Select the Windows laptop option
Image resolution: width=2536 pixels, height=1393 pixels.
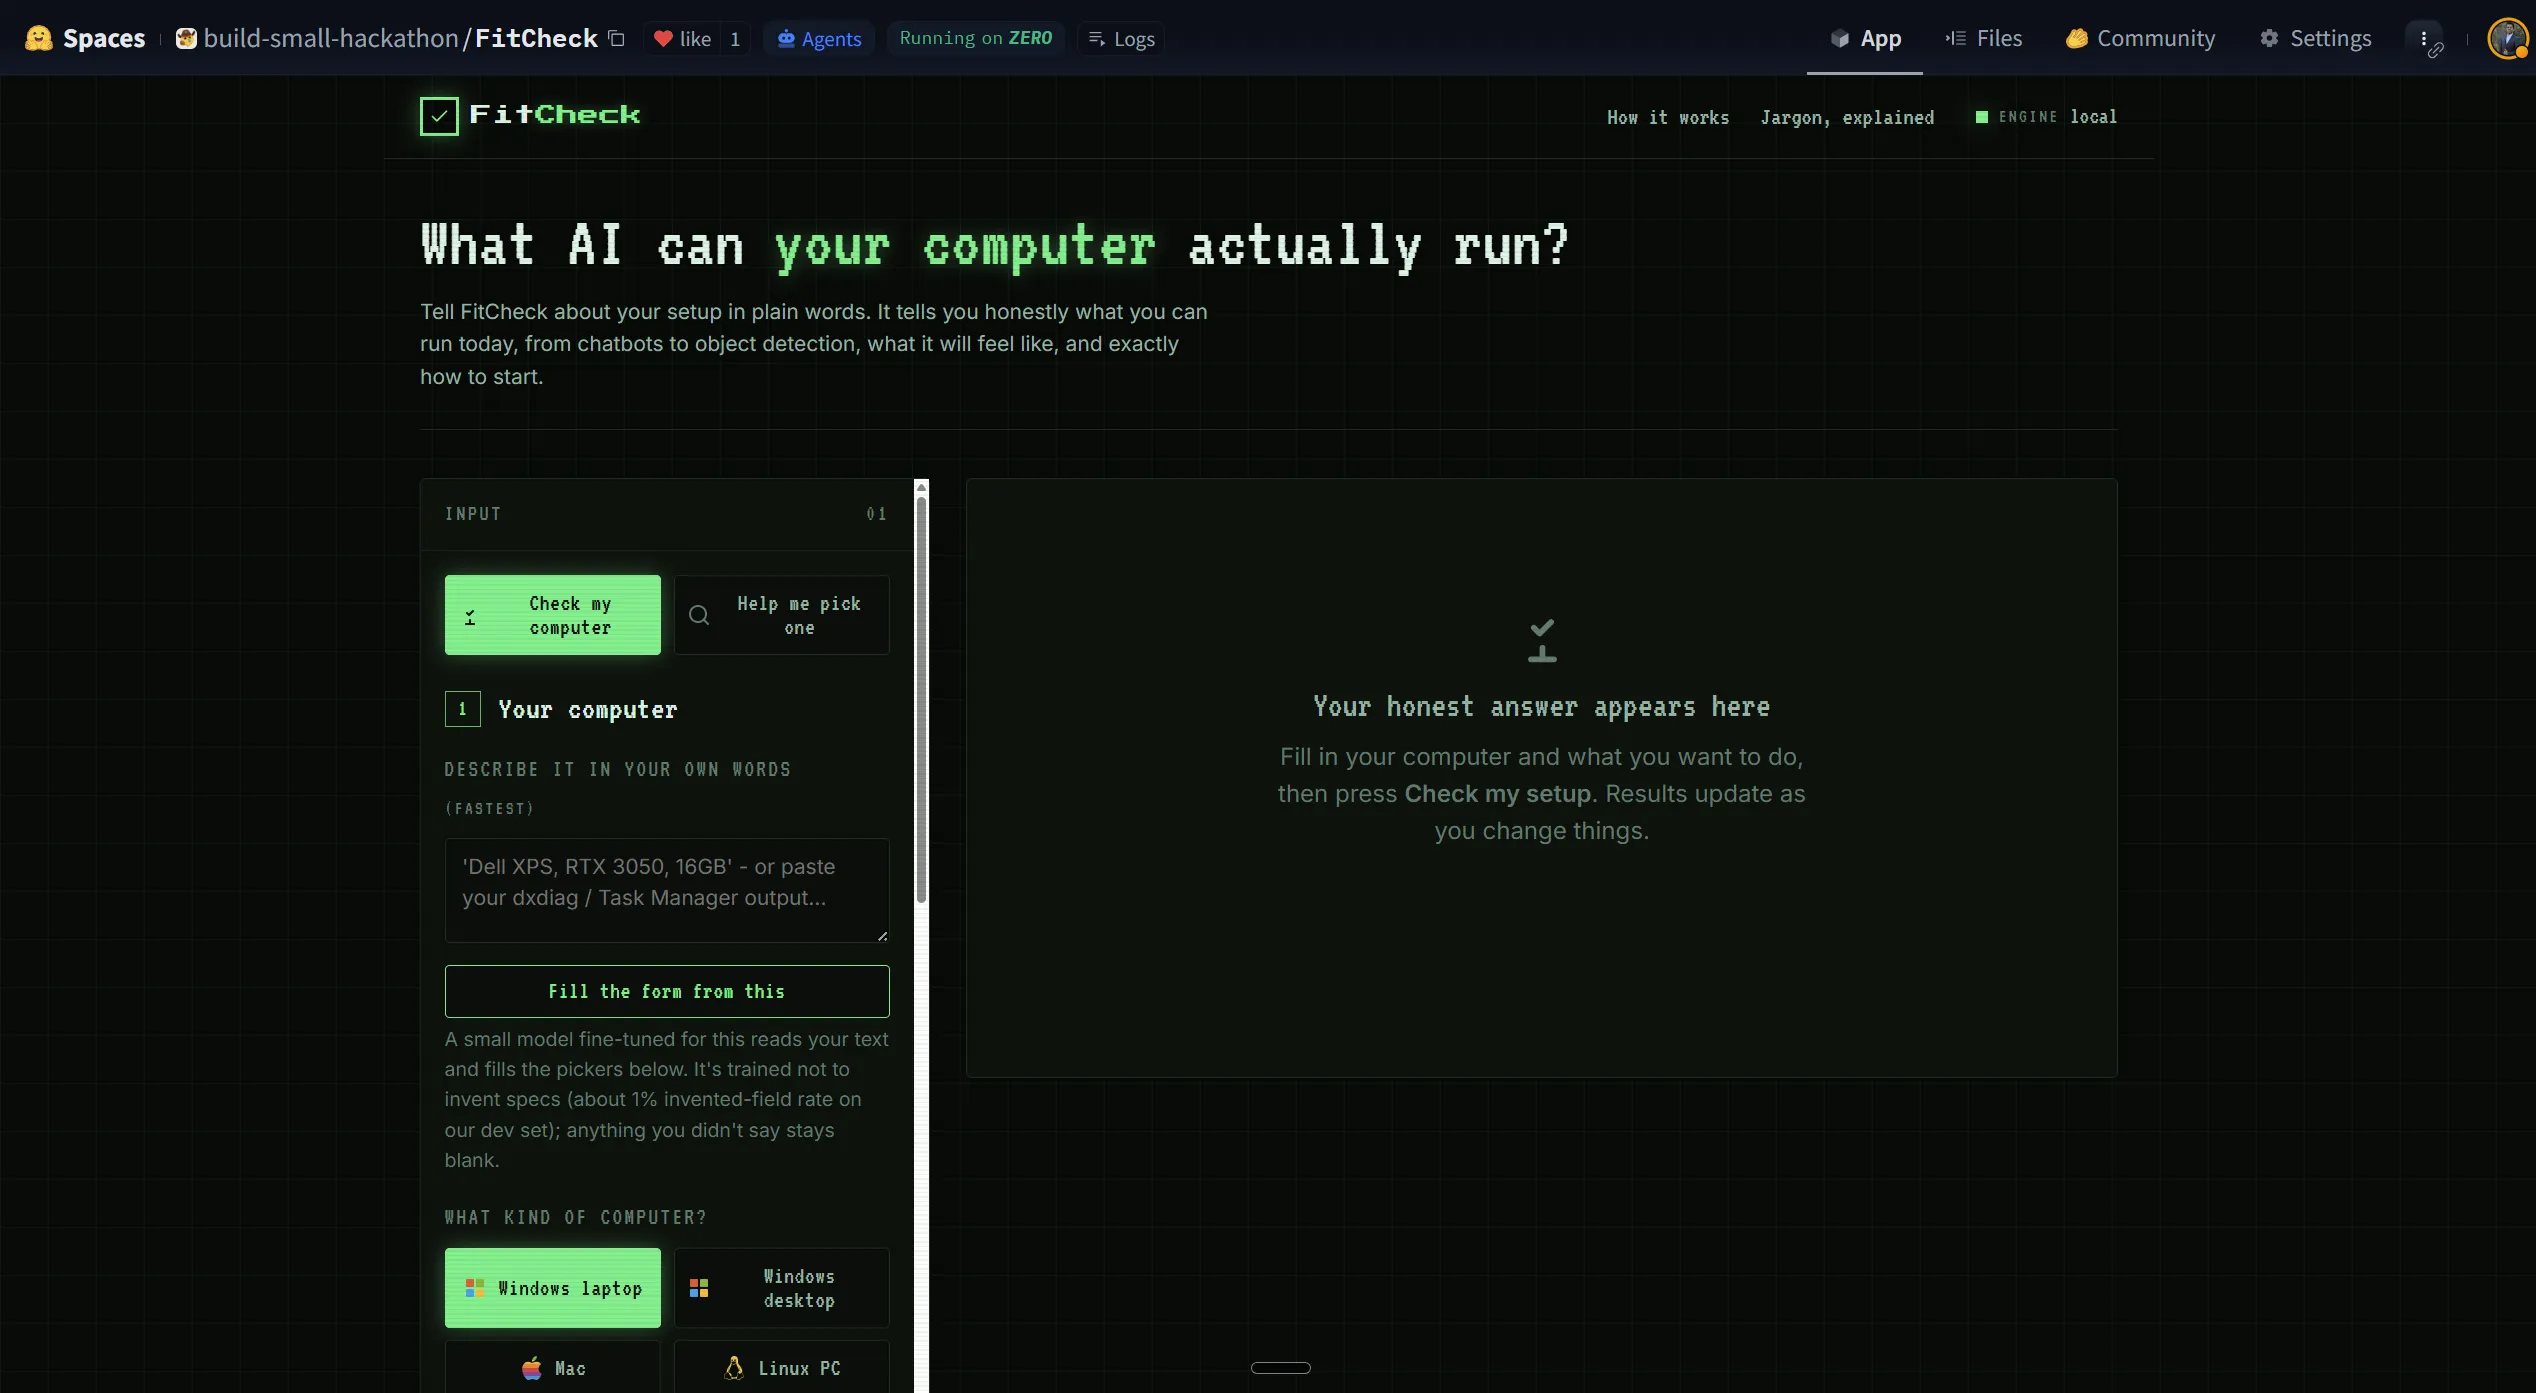(x=553, y=1288)
